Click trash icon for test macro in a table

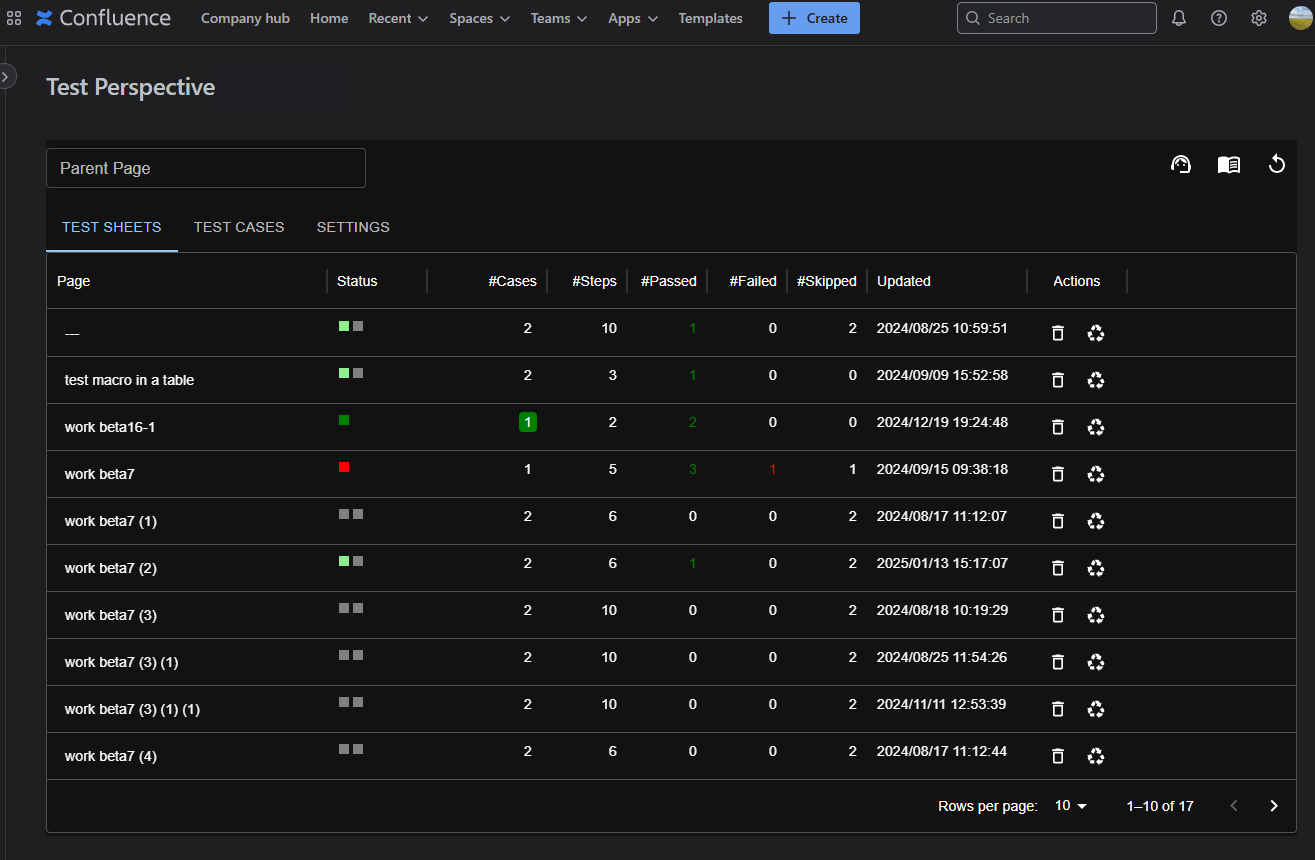click(1058, 380)
